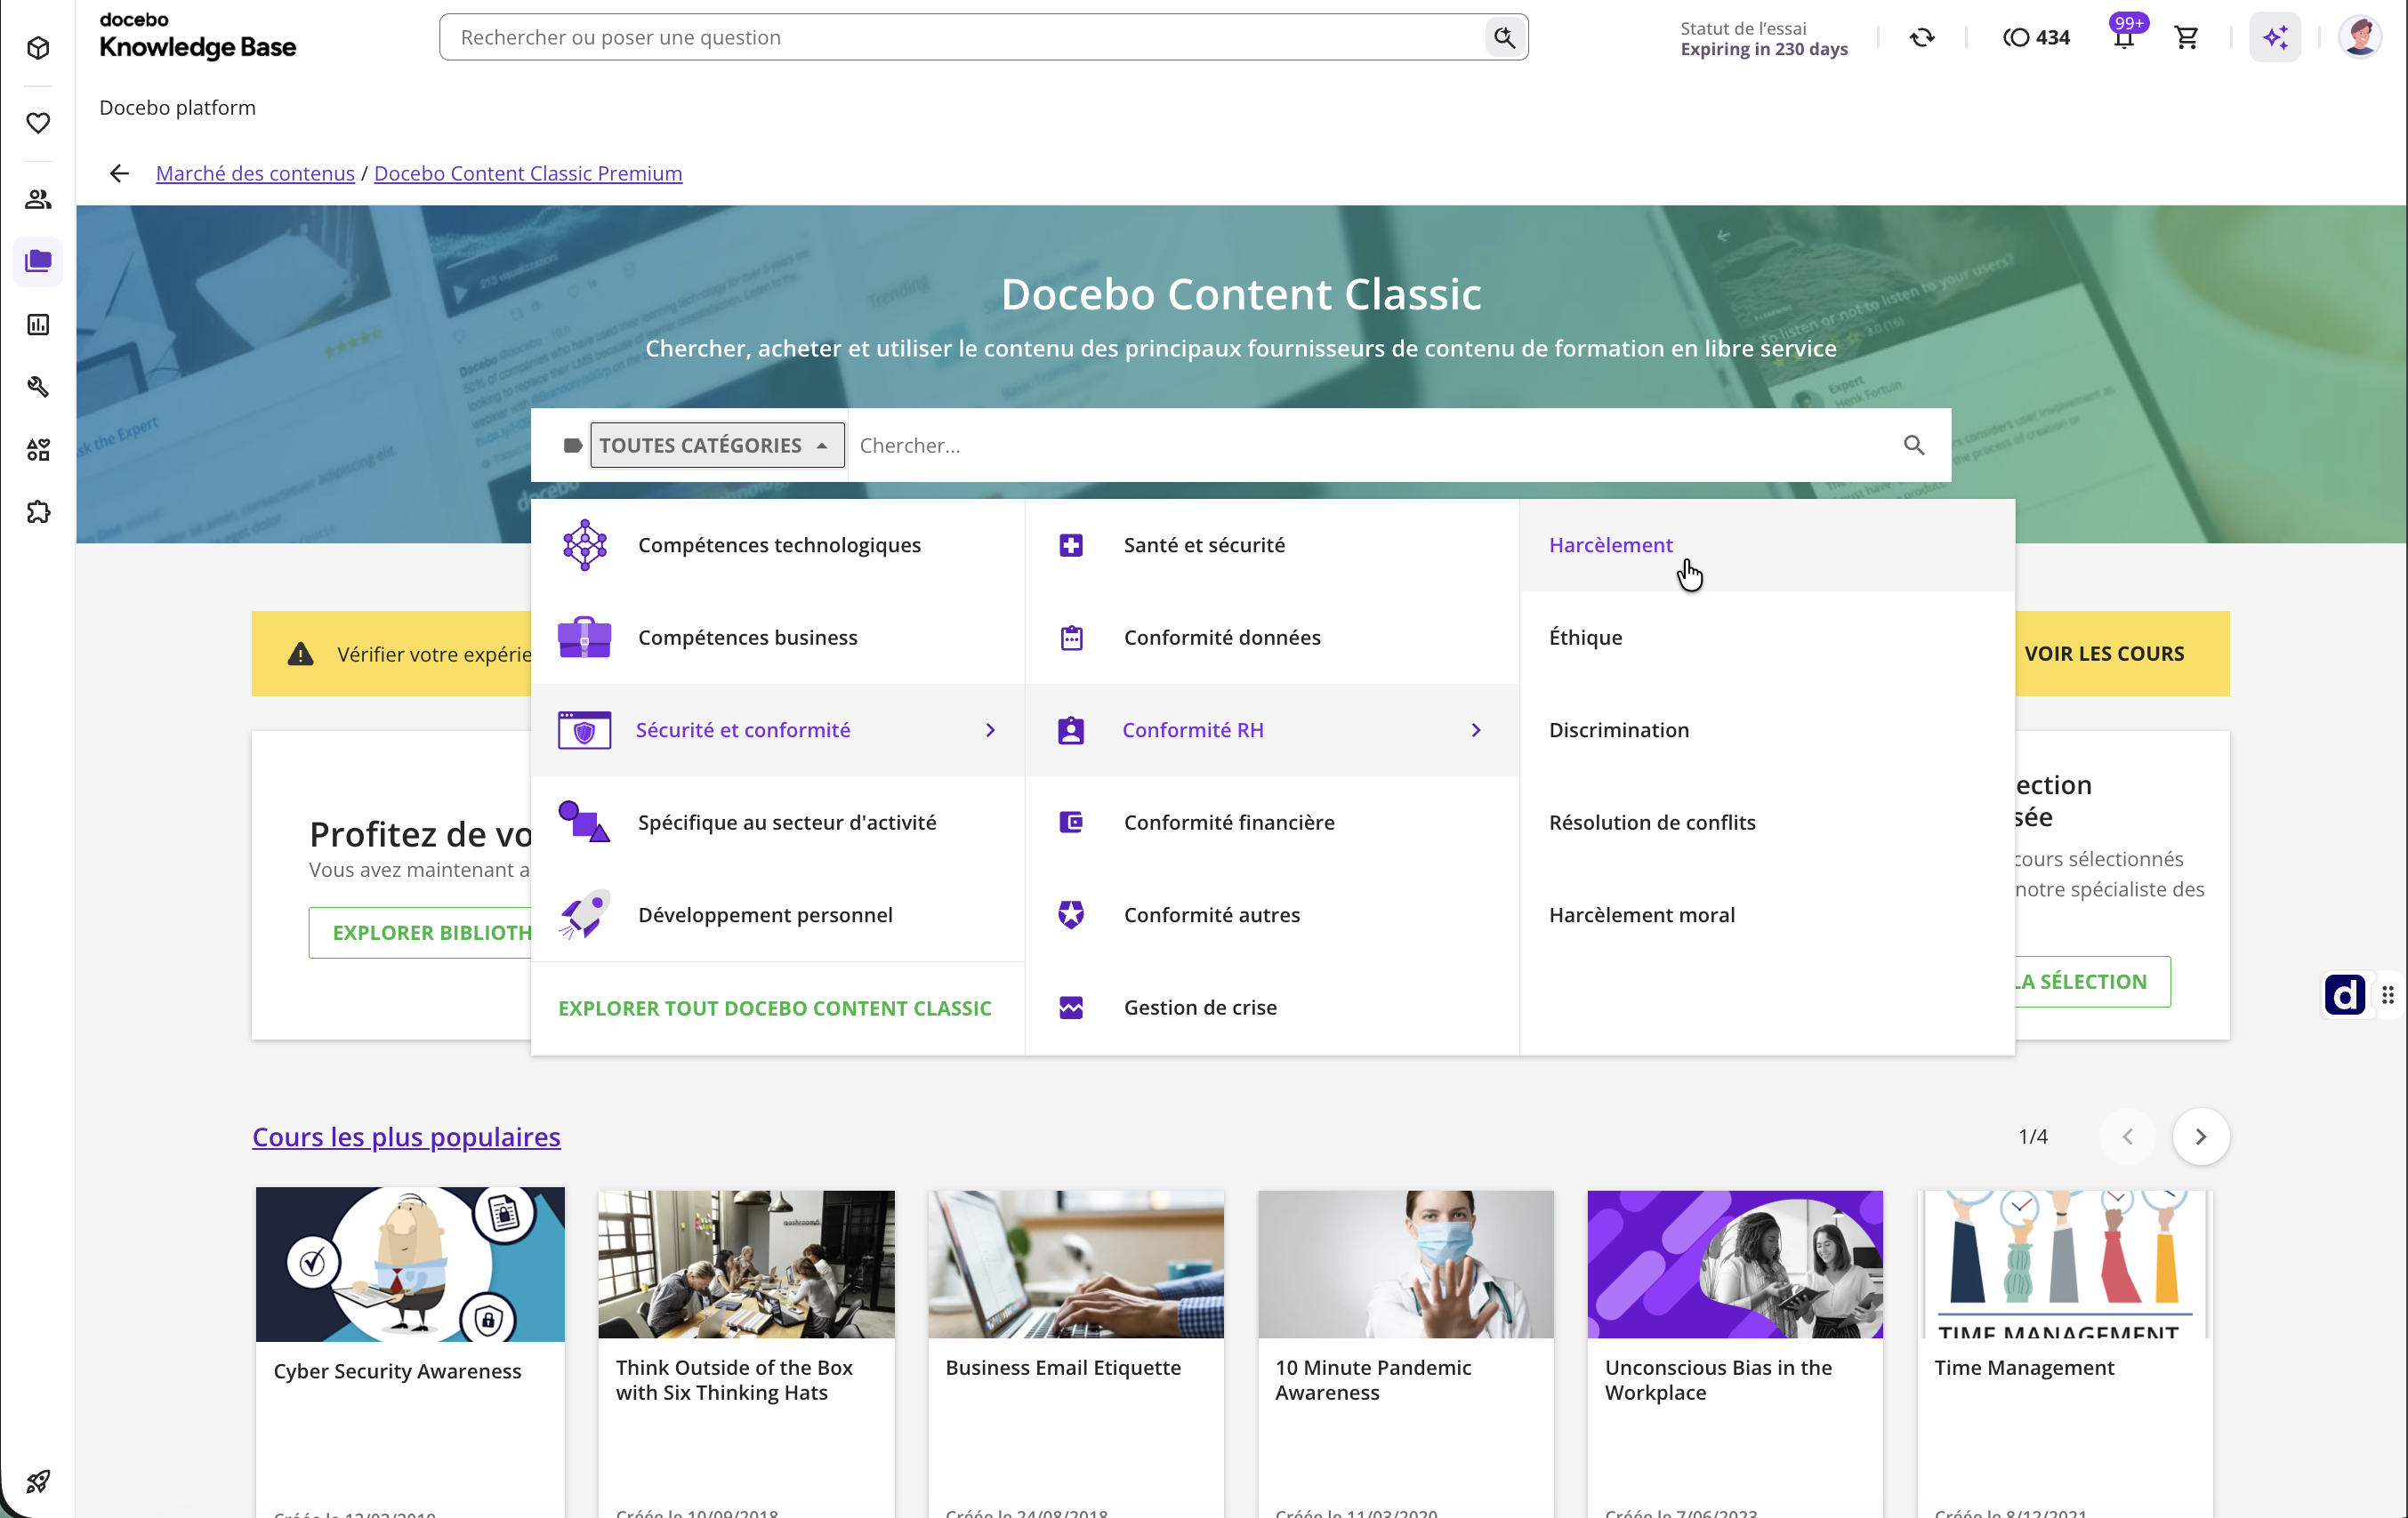Open Docebo Content Classic Premium breadcrumb

(x=528, y=173)
